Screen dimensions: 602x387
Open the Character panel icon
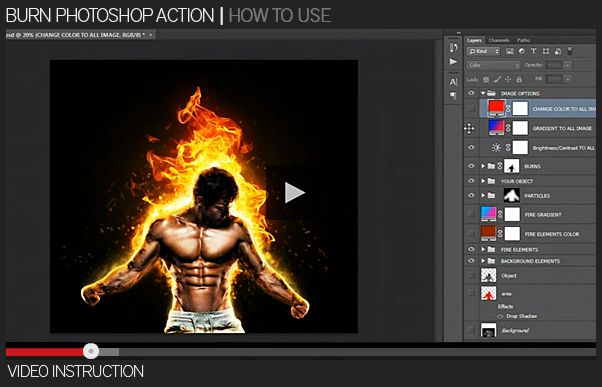pyautogui.click(x=453, y=82)
